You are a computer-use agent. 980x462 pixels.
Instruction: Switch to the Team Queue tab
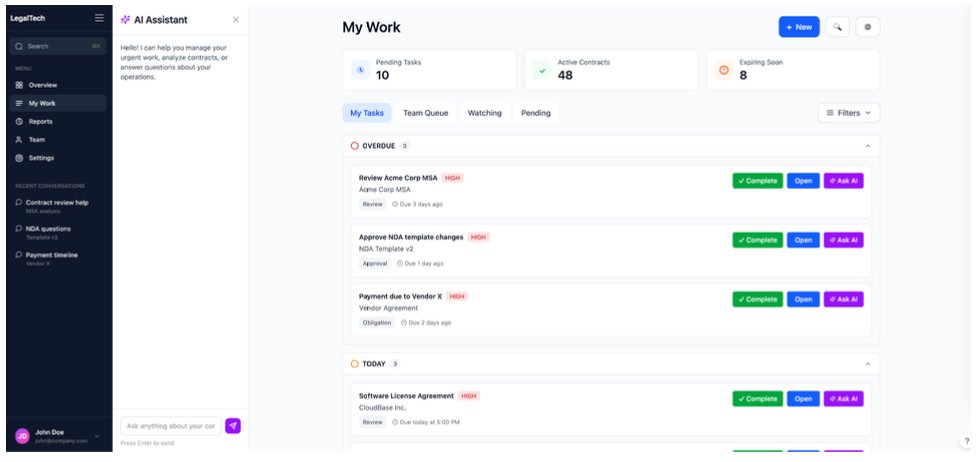coord(426,113)
